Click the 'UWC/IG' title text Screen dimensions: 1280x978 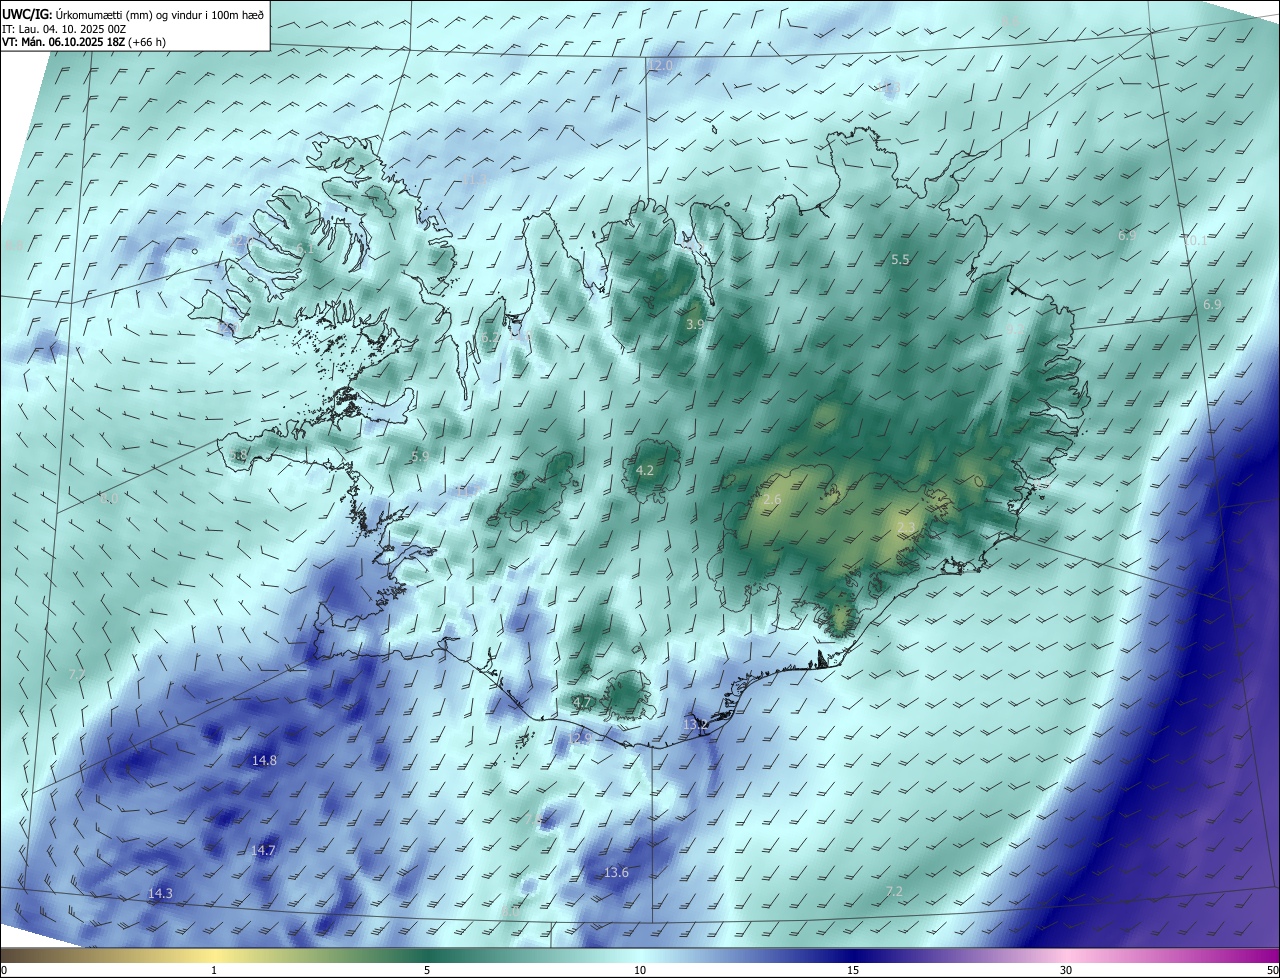[x=27, y=14]
